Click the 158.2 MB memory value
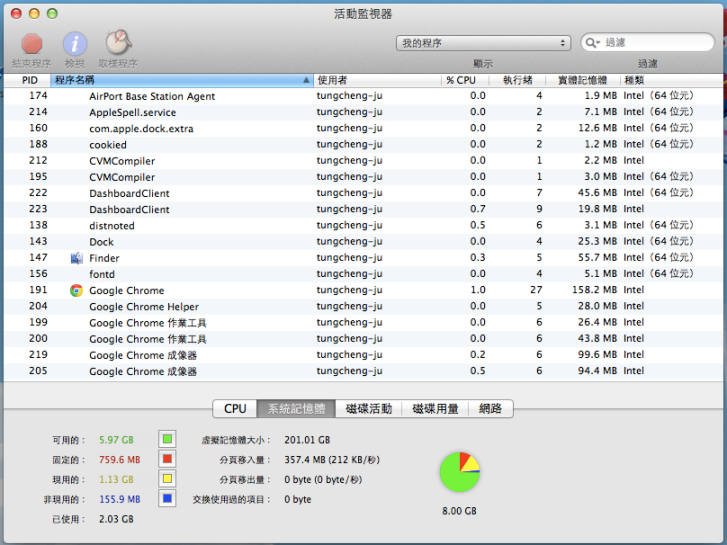Viewport: 727px width, 545px height. [594, 290]
